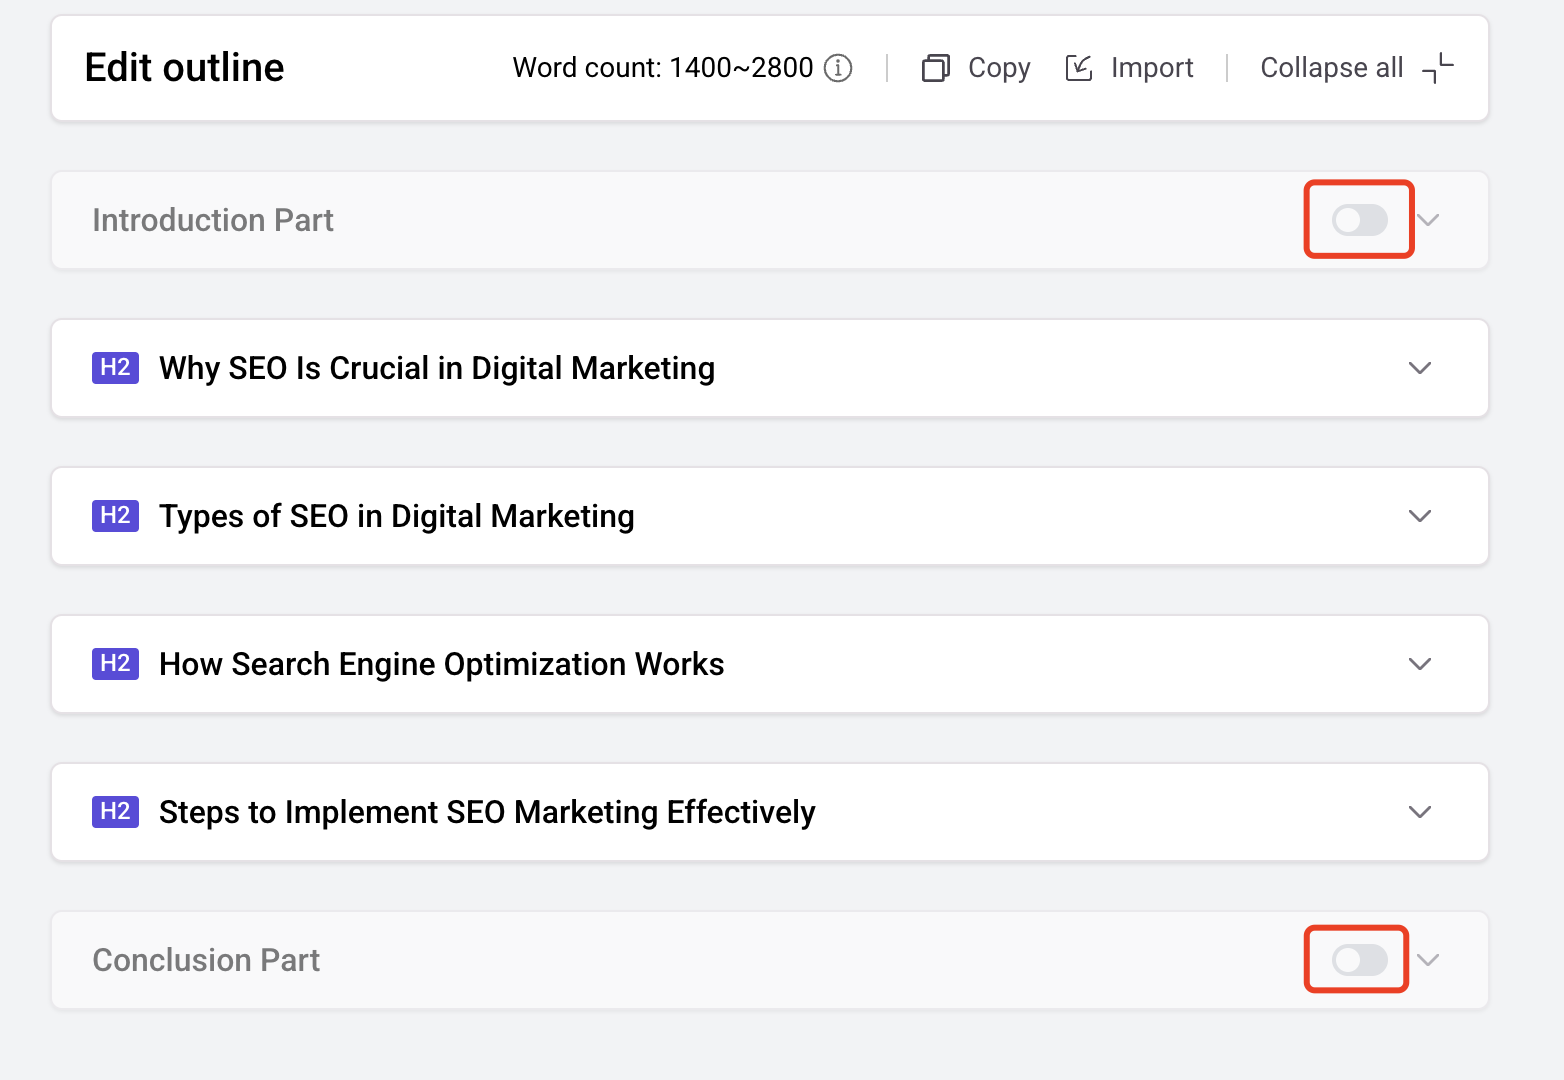Select heading Steps to Implement SEO Marketing Effectively
This screenshot has height=1080, width=1564.
488,812
